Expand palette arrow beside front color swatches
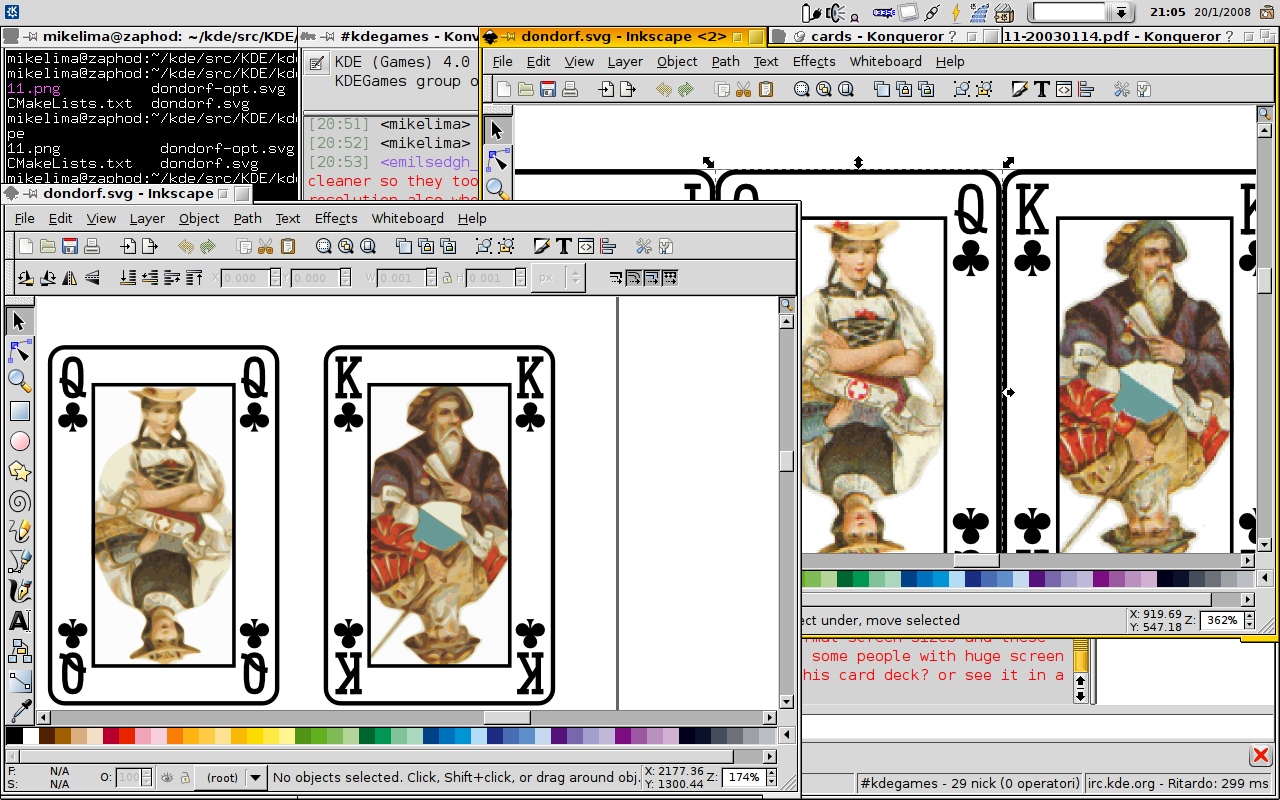 (x=785, y=736)
